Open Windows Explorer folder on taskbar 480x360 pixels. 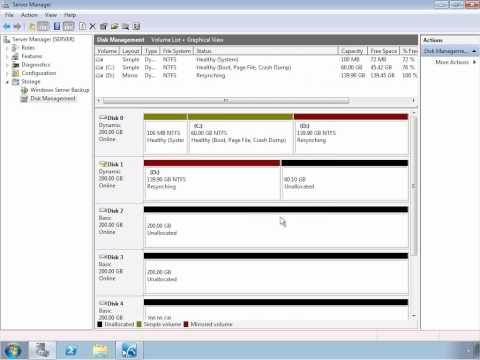click(x=100, y=350)
